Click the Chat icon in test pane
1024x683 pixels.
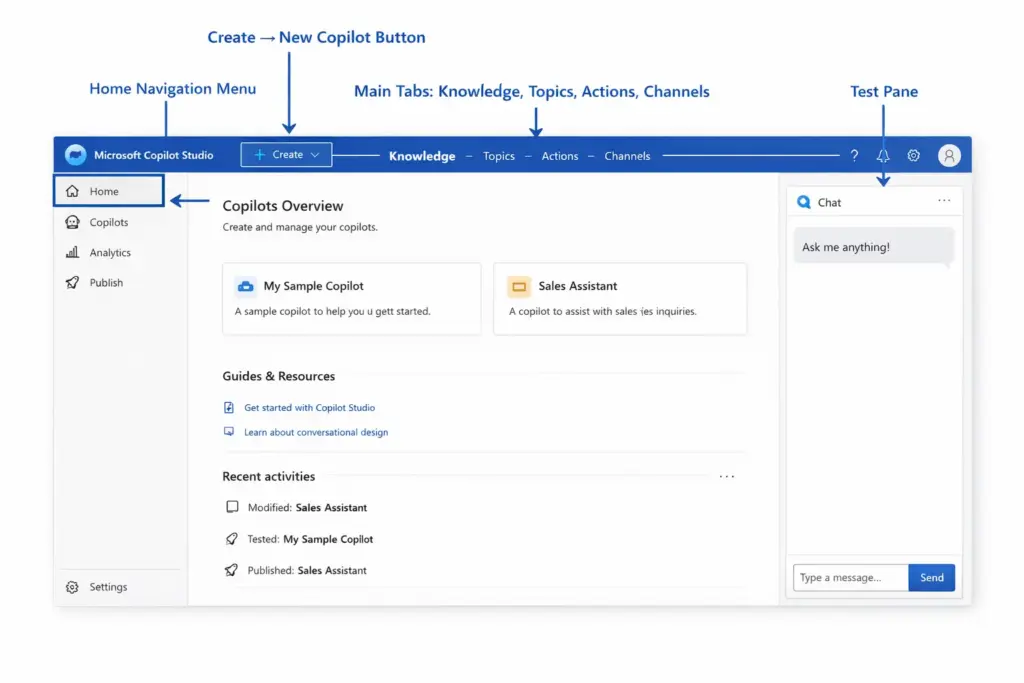tap(804, 202)
